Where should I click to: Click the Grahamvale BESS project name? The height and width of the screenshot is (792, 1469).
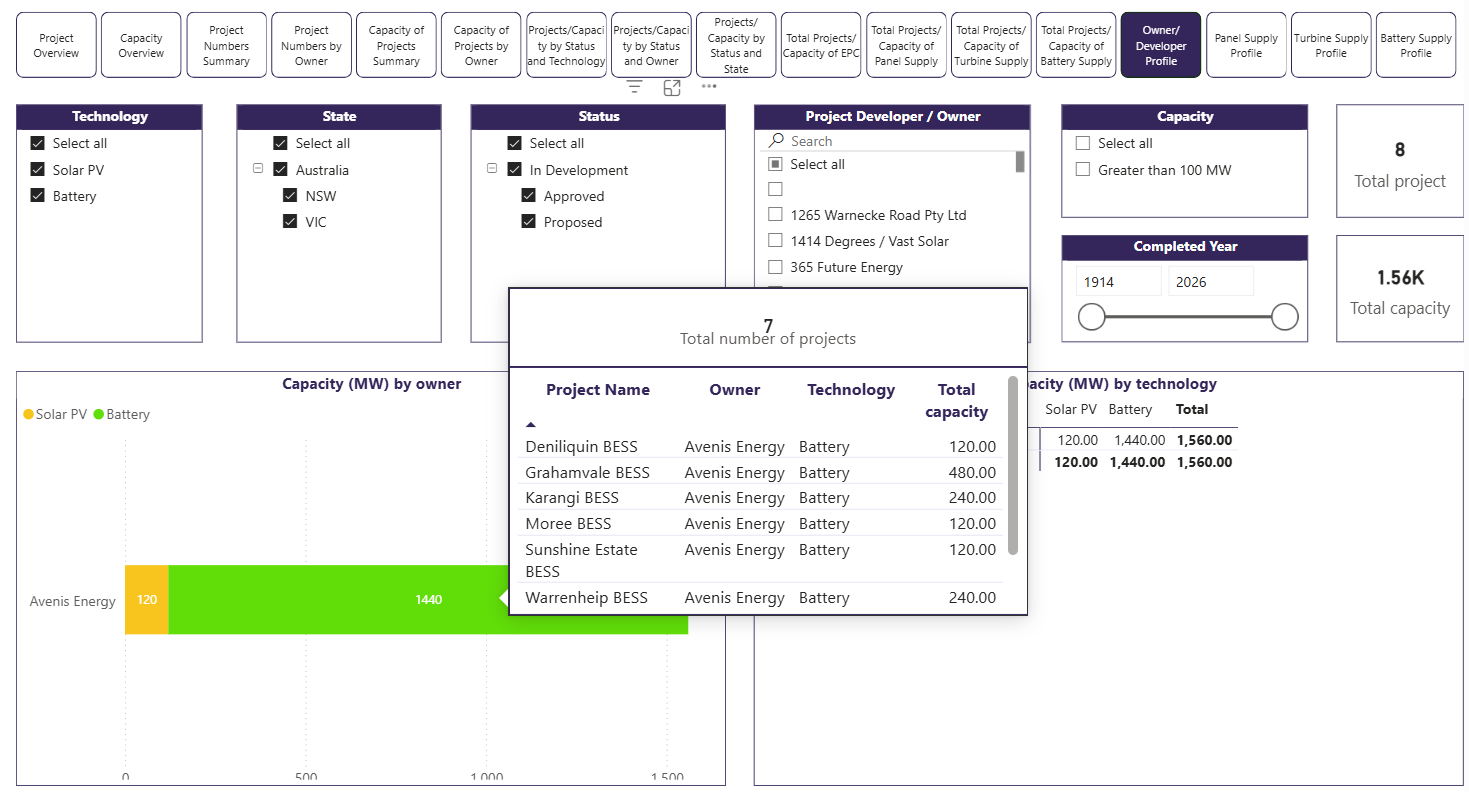[588, 473]
